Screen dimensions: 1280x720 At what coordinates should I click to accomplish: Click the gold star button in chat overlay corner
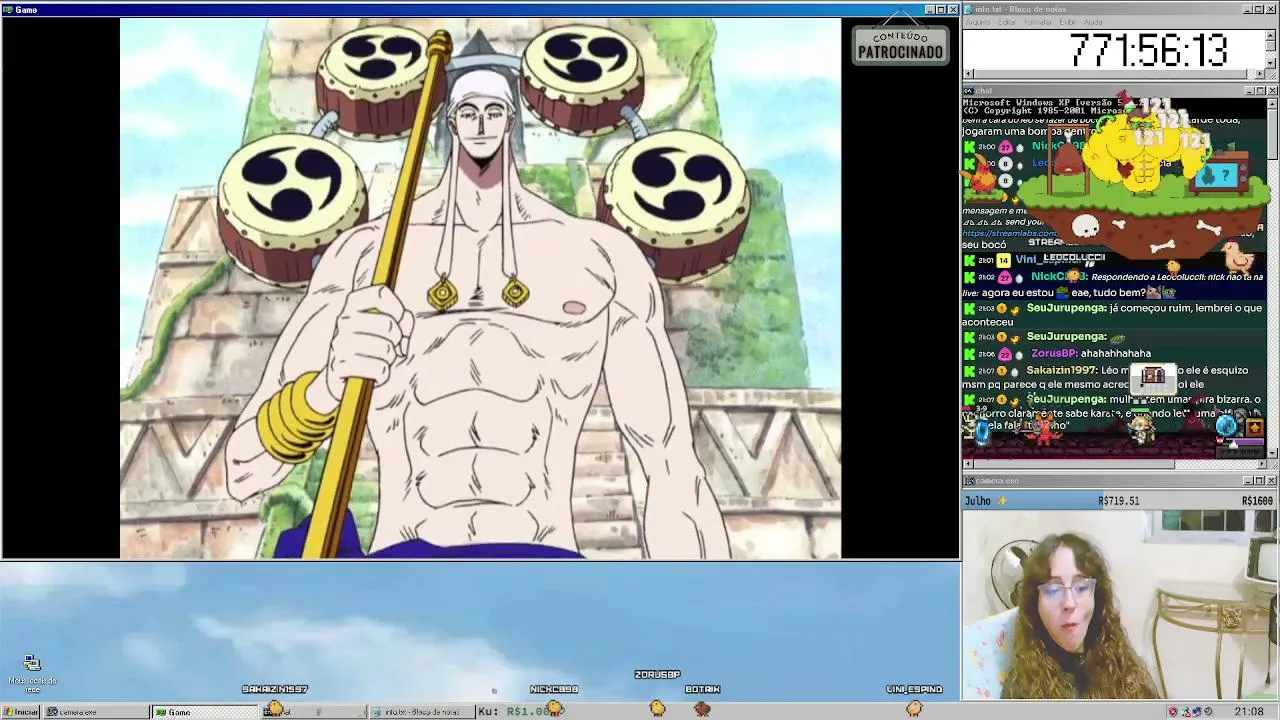pyautogui.click(x=1254, y=428)
